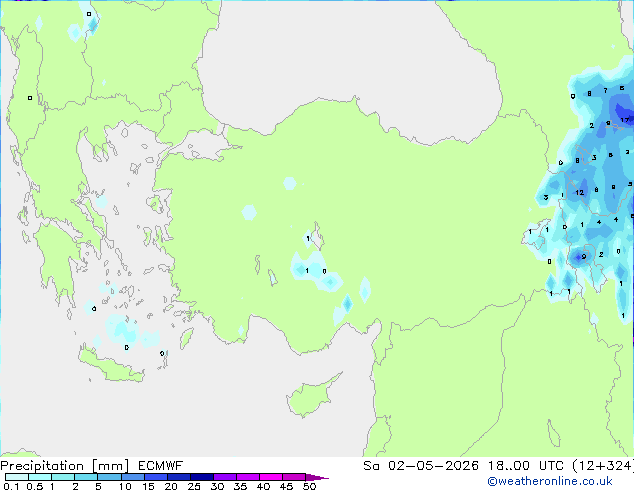This screenshot has height=490, width=634.
Task: Click the '50' legend scale label
Action: pyautogui.click(x=309, y=486)
